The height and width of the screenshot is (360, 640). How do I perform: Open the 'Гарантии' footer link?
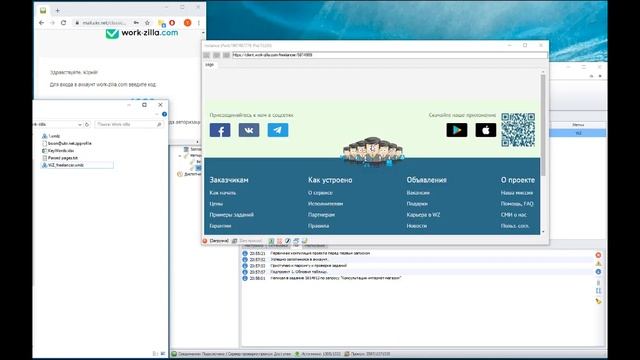(220, 226)
